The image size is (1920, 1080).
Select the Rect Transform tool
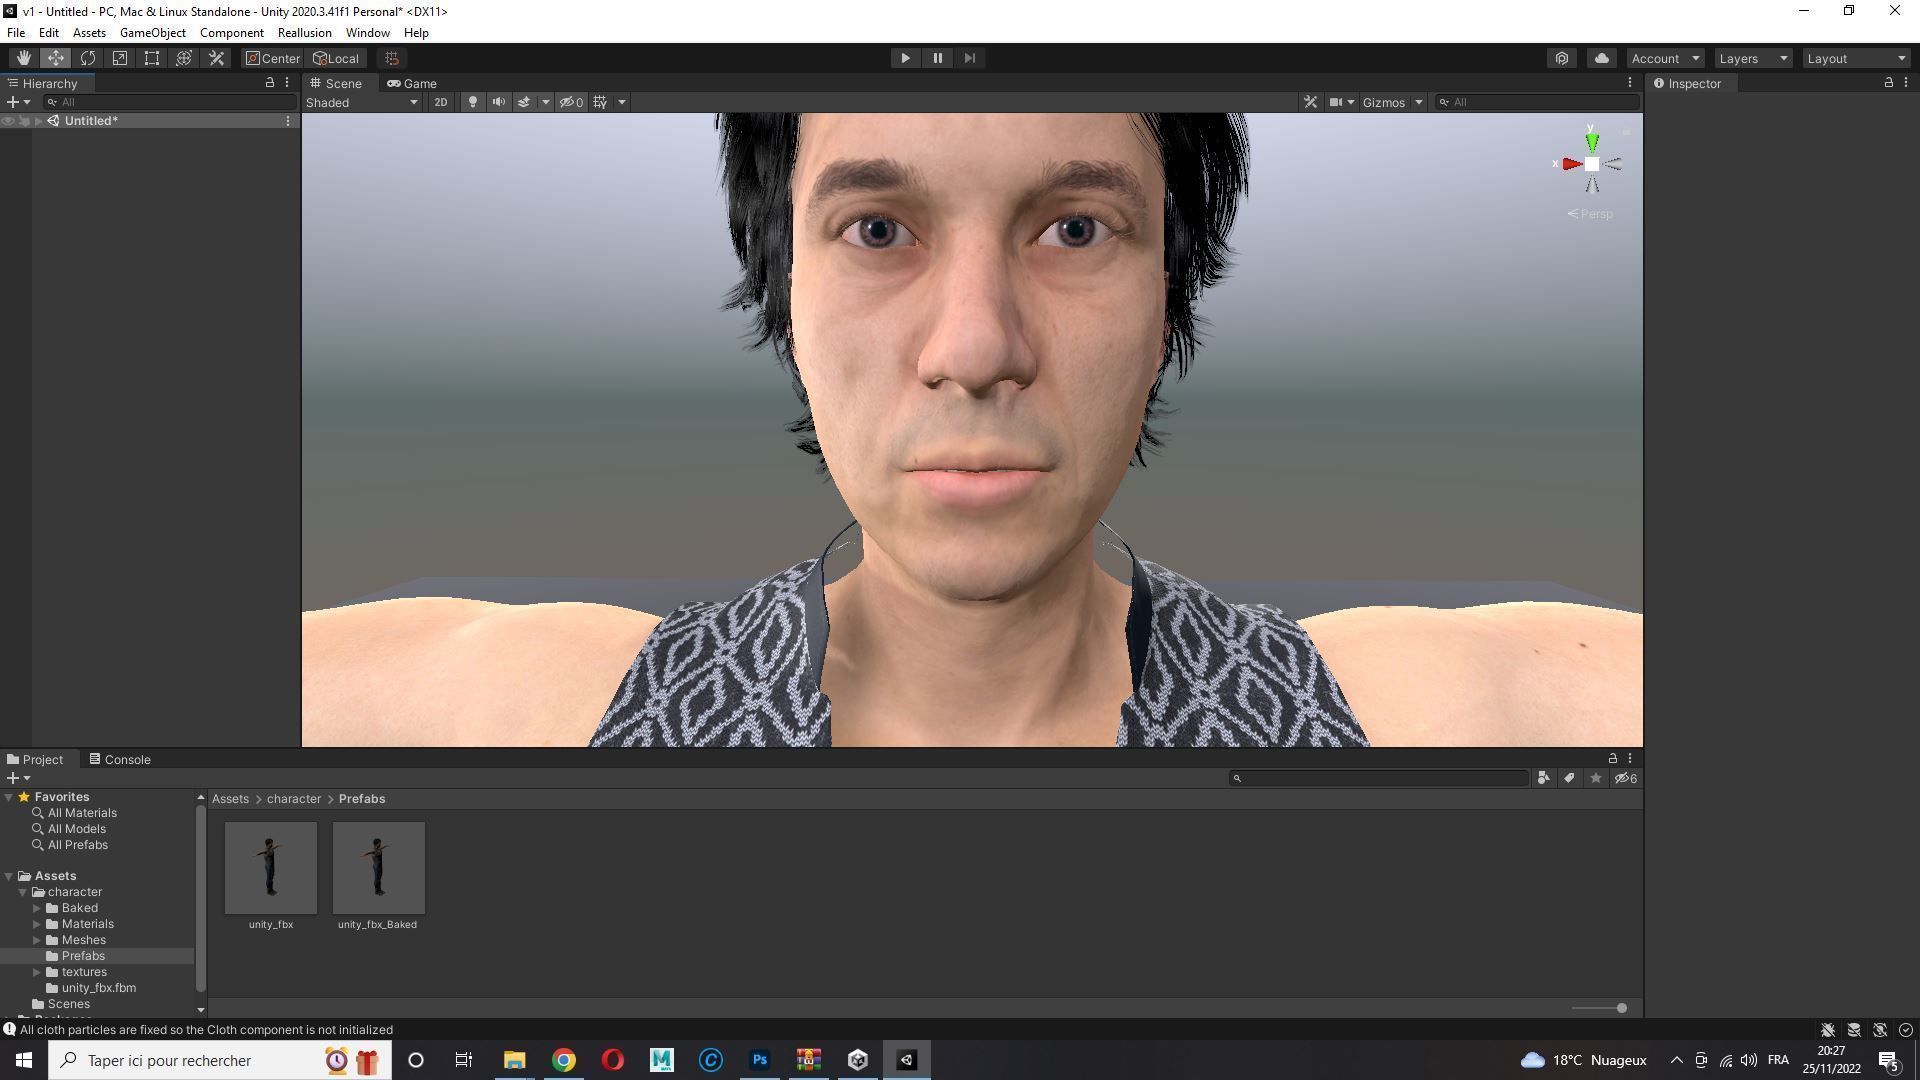click(x=152, y=58)
